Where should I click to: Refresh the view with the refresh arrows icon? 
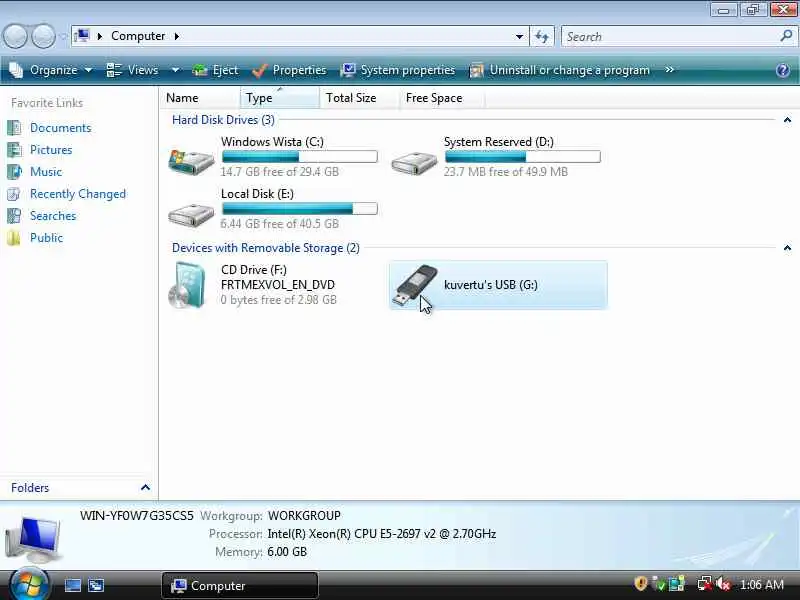click(542, 36)
